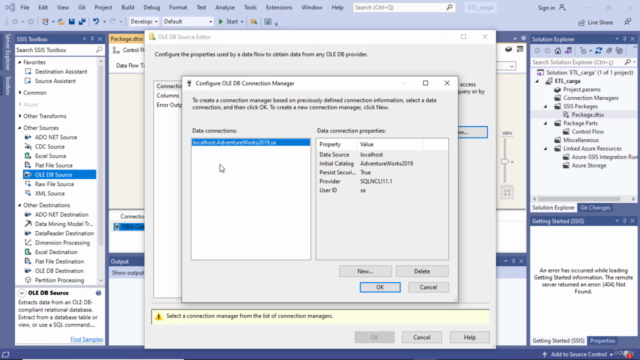The width and height of the screenshot is (640, 360).
Task: Select Package.dtsx in Solution Explorer
Action: coord(587,115)
